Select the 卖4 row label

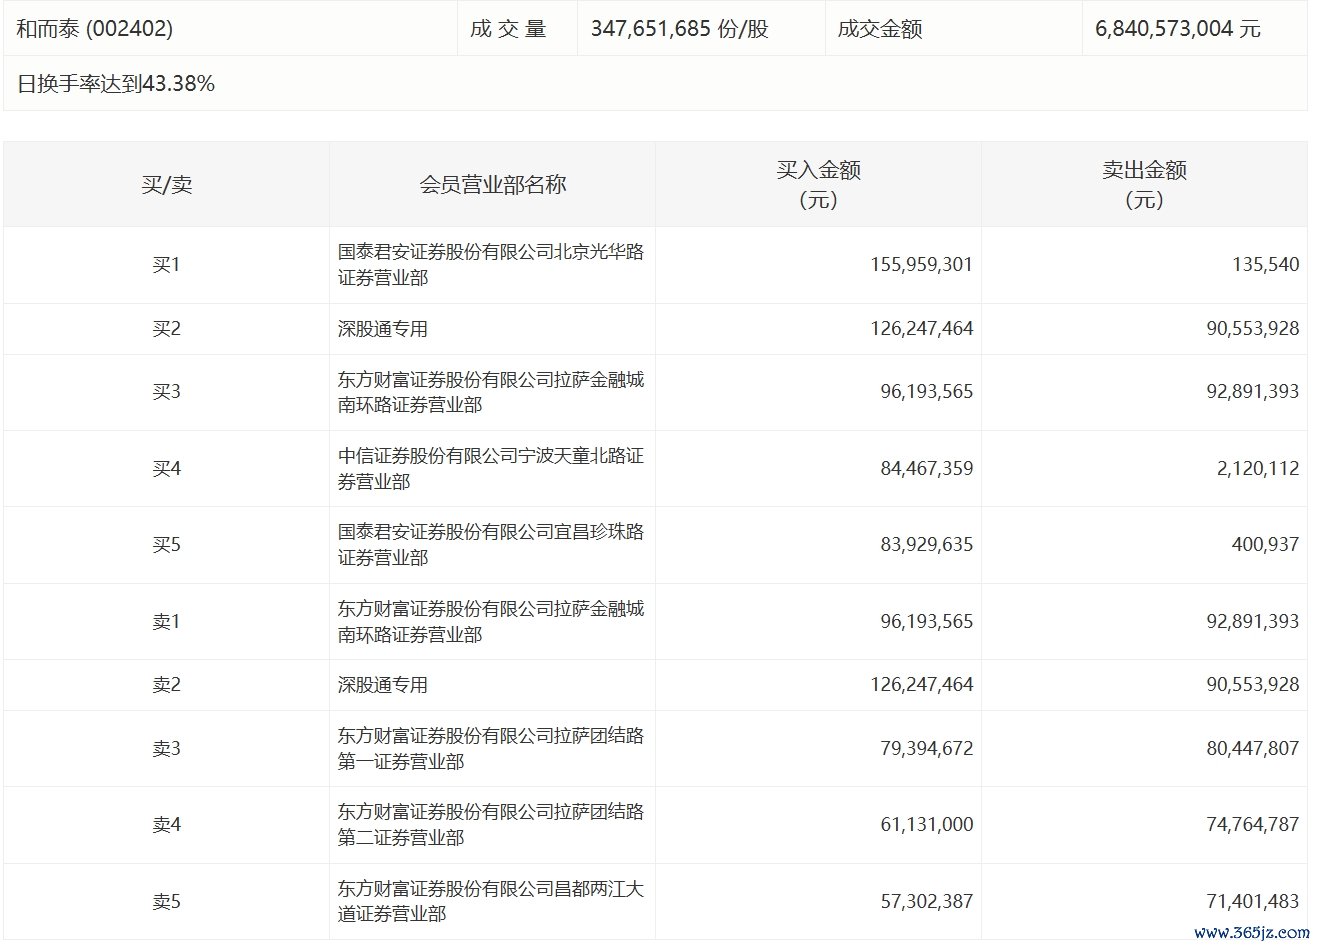tap(166, 825)
